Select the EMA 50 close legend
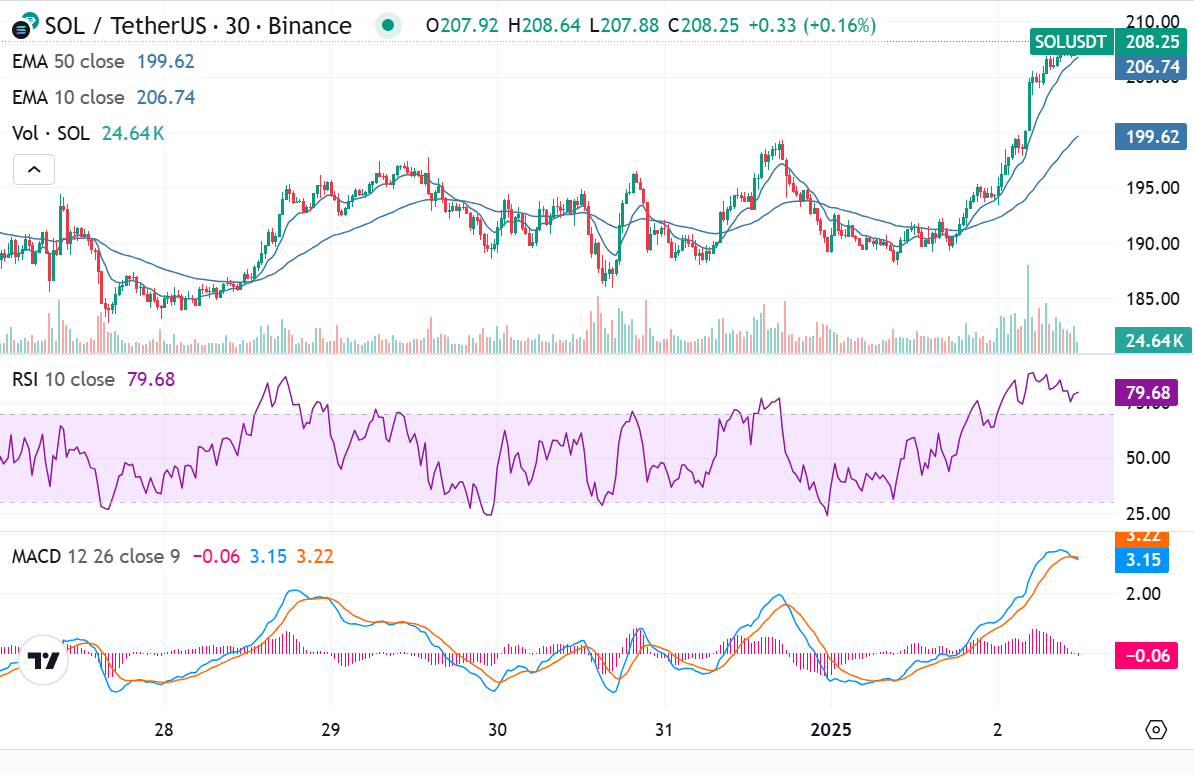 pos(68,61)
